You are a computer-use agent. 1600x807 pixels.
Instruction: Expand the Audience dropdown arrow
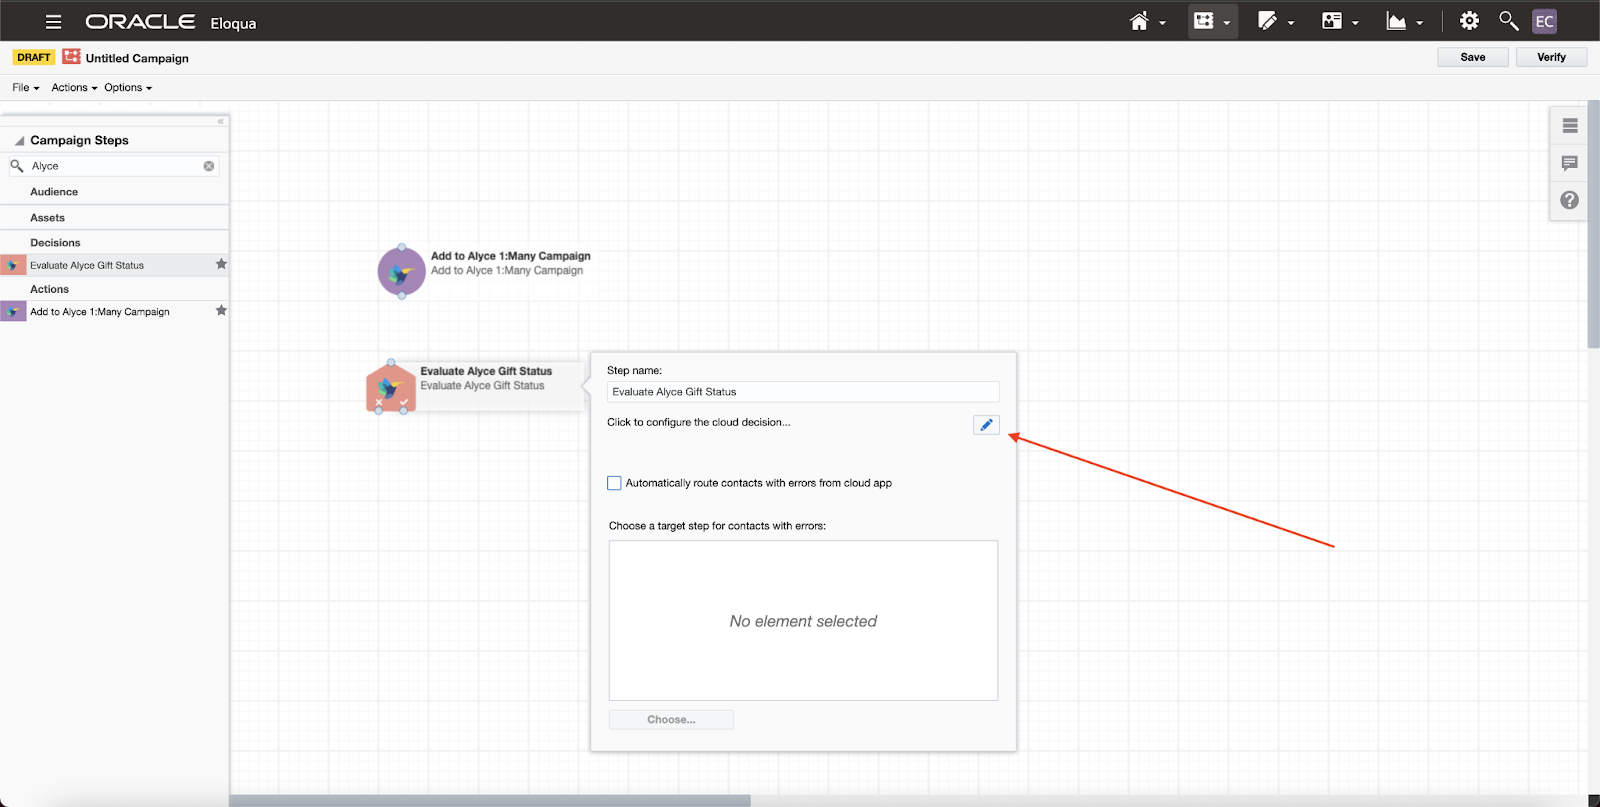(x=1355, y=23)
